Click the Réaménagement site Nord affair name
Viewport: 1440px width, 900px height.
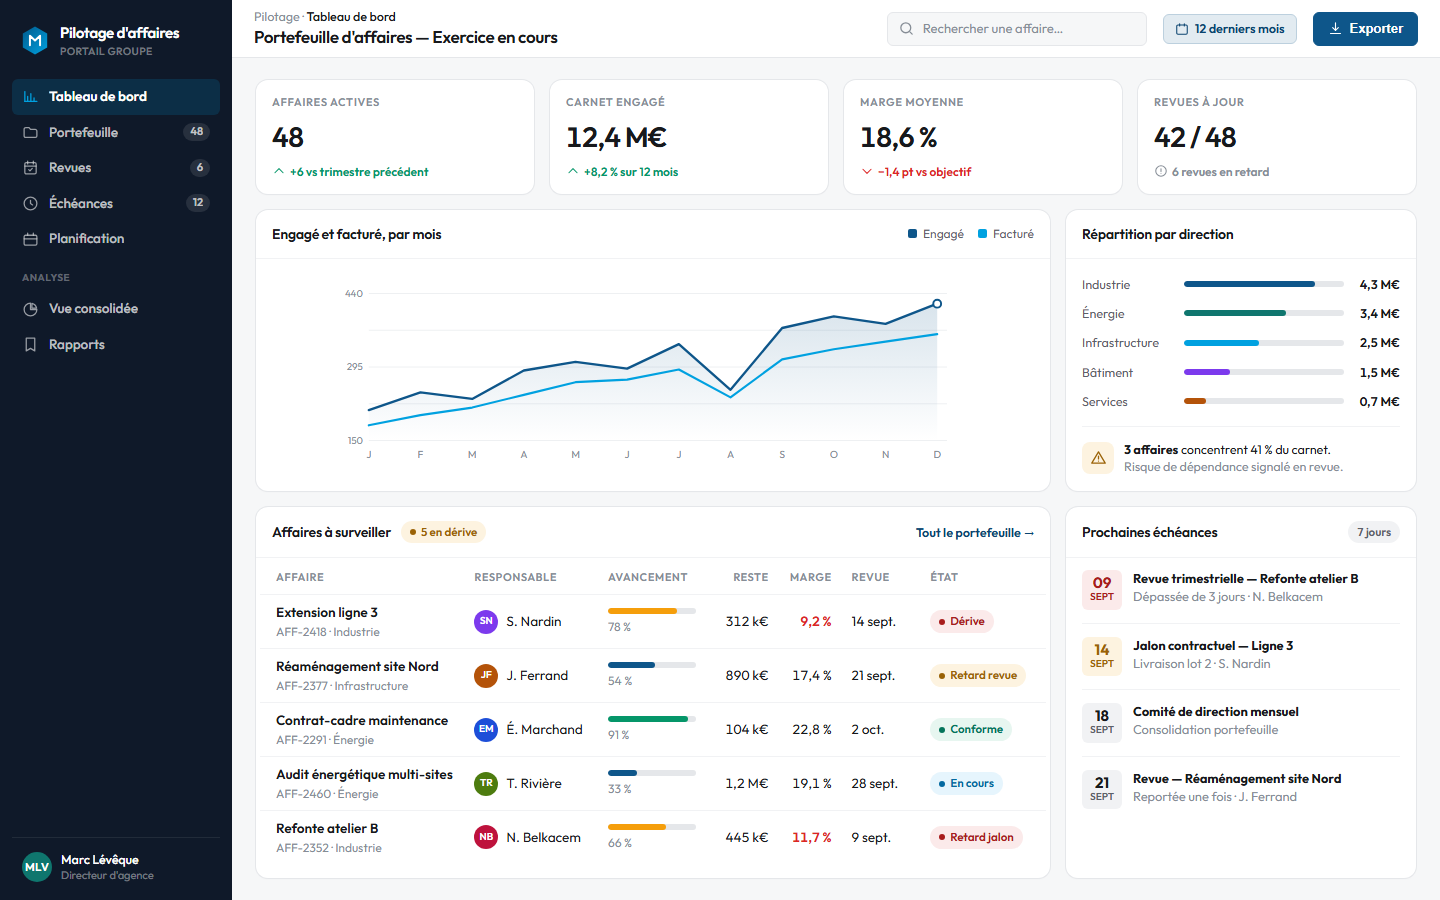tap(357, 667)
